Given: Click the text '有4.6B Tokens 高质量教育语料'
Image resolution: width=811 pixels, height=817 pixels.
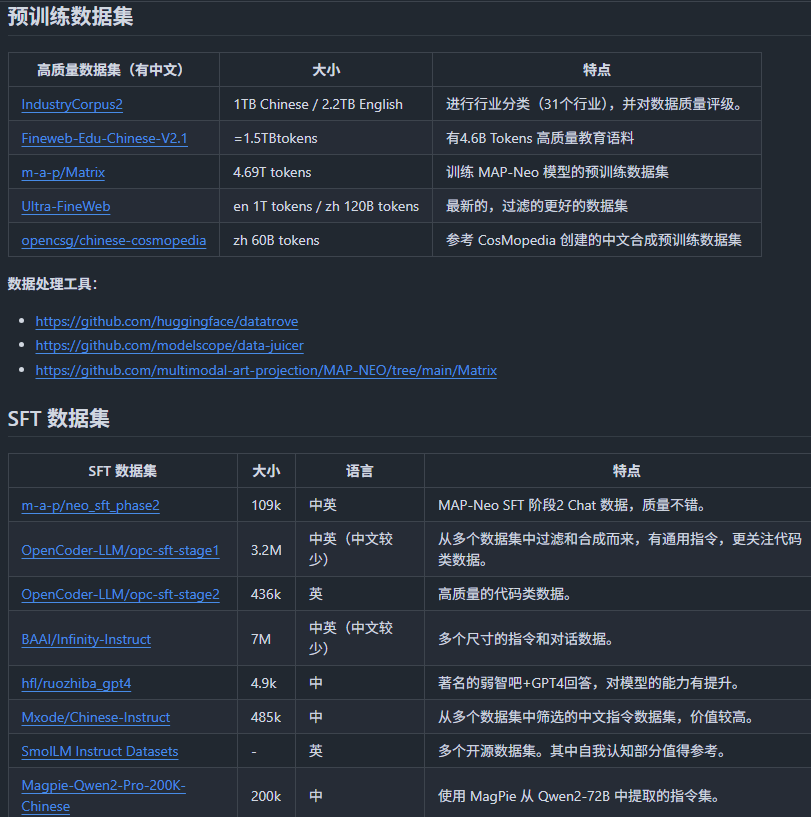Looking at the screenshot, I should [539, 138].
